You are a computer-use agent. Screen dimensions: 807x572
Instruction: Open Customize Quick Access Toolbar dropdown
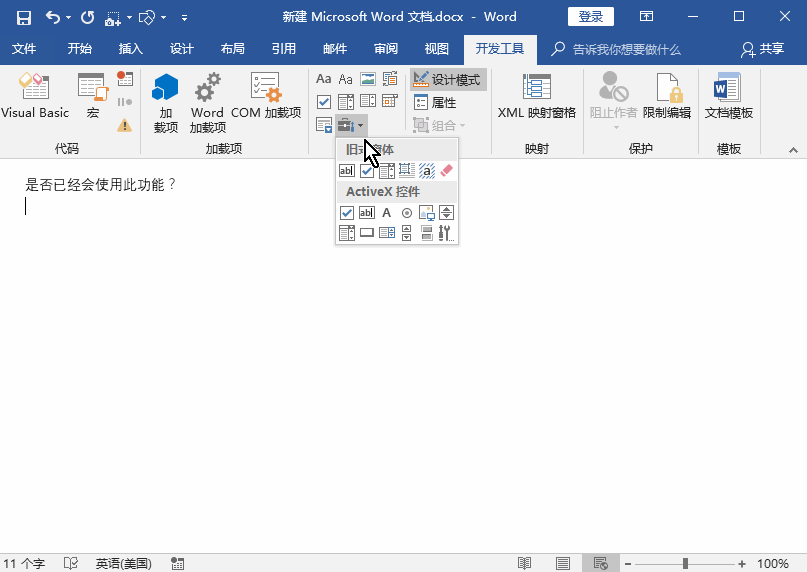coord(184,17)
